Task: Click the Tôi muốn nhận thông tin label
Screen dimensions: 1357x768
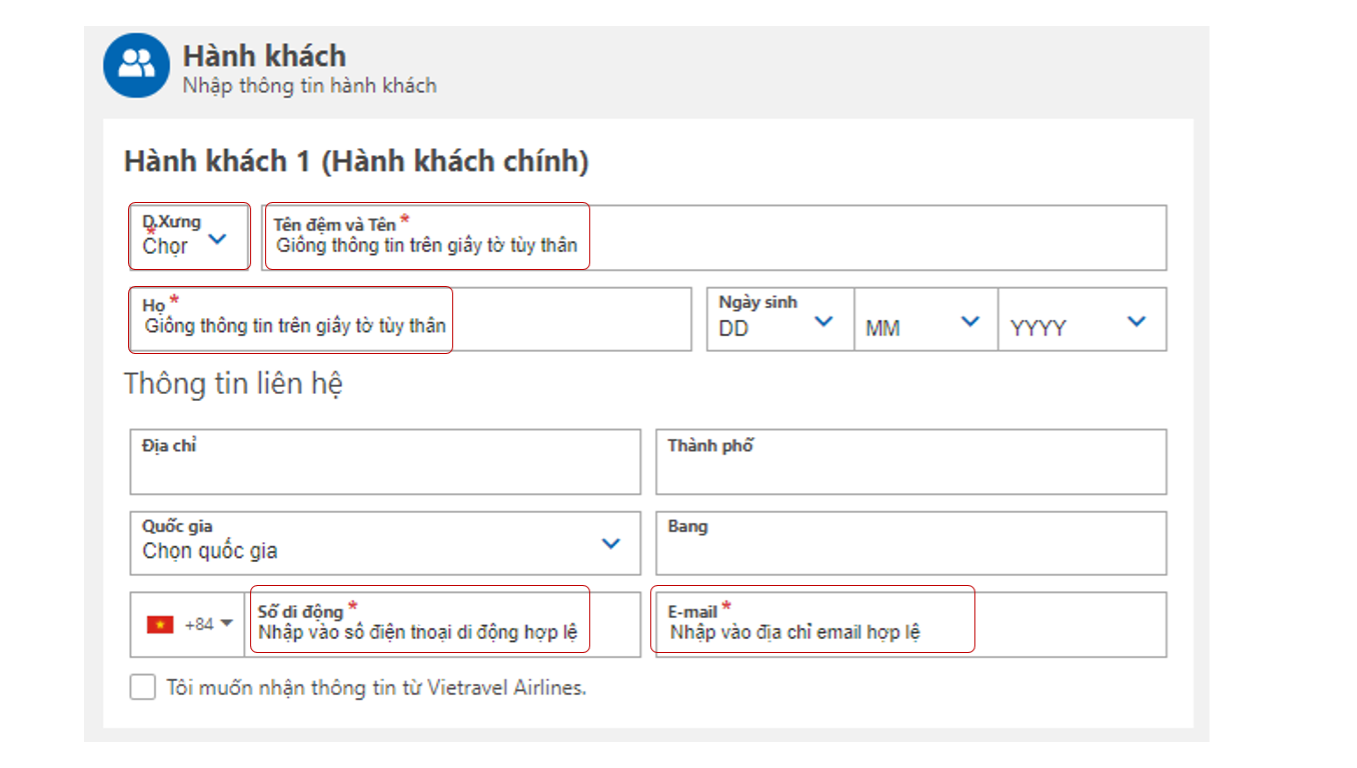Action: tap(376, 688)
